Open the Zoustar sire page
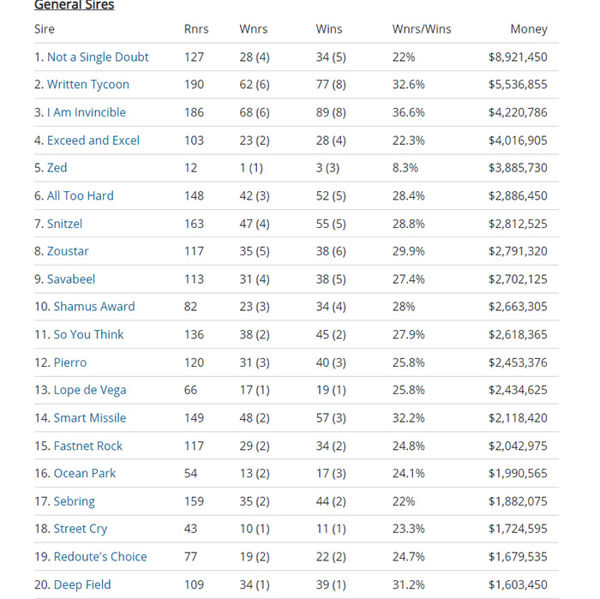 tap(68, 251)
